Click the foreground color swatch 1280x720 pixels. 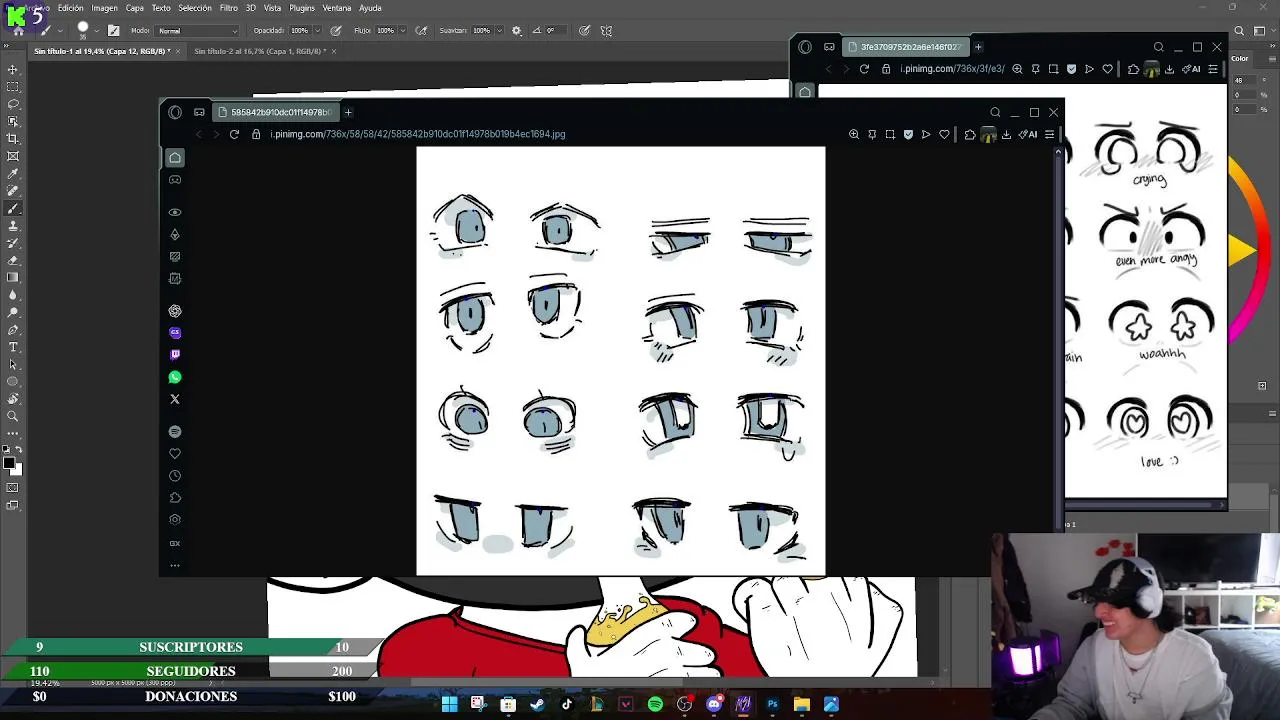pyautogui.click(x=9, y=463)
